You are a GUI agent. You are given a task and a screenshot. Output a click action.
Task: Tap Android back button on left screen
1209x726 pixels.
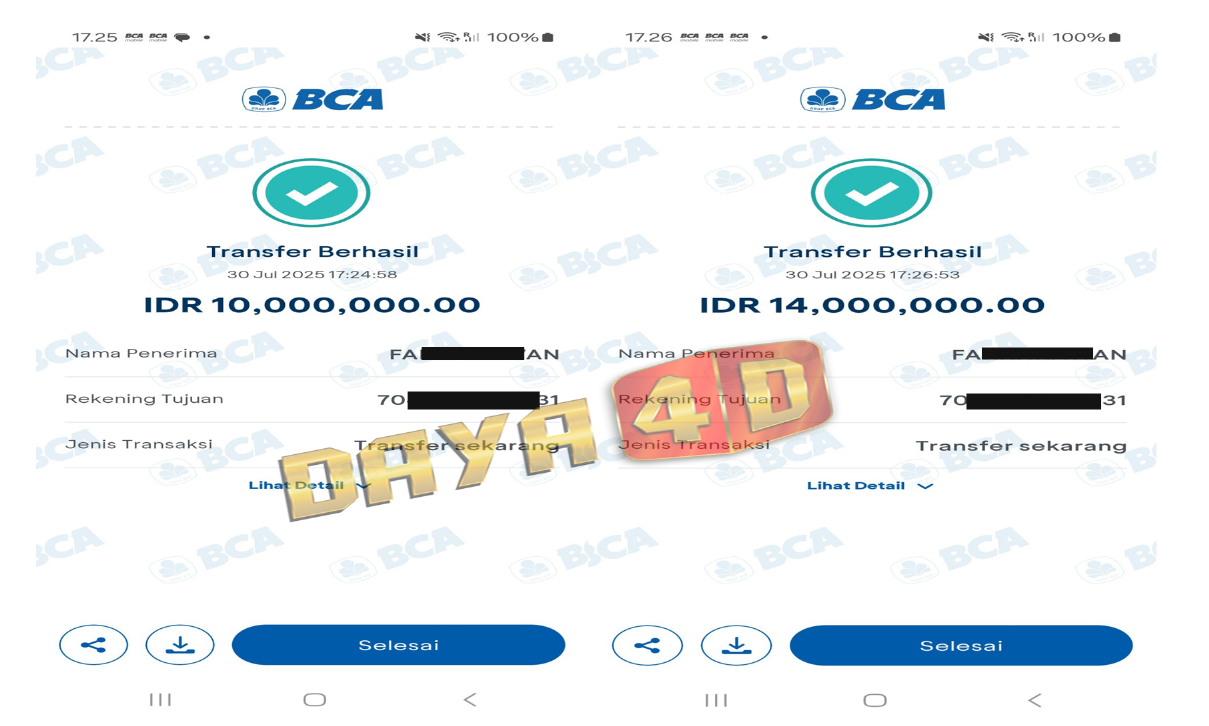[470, 700]
